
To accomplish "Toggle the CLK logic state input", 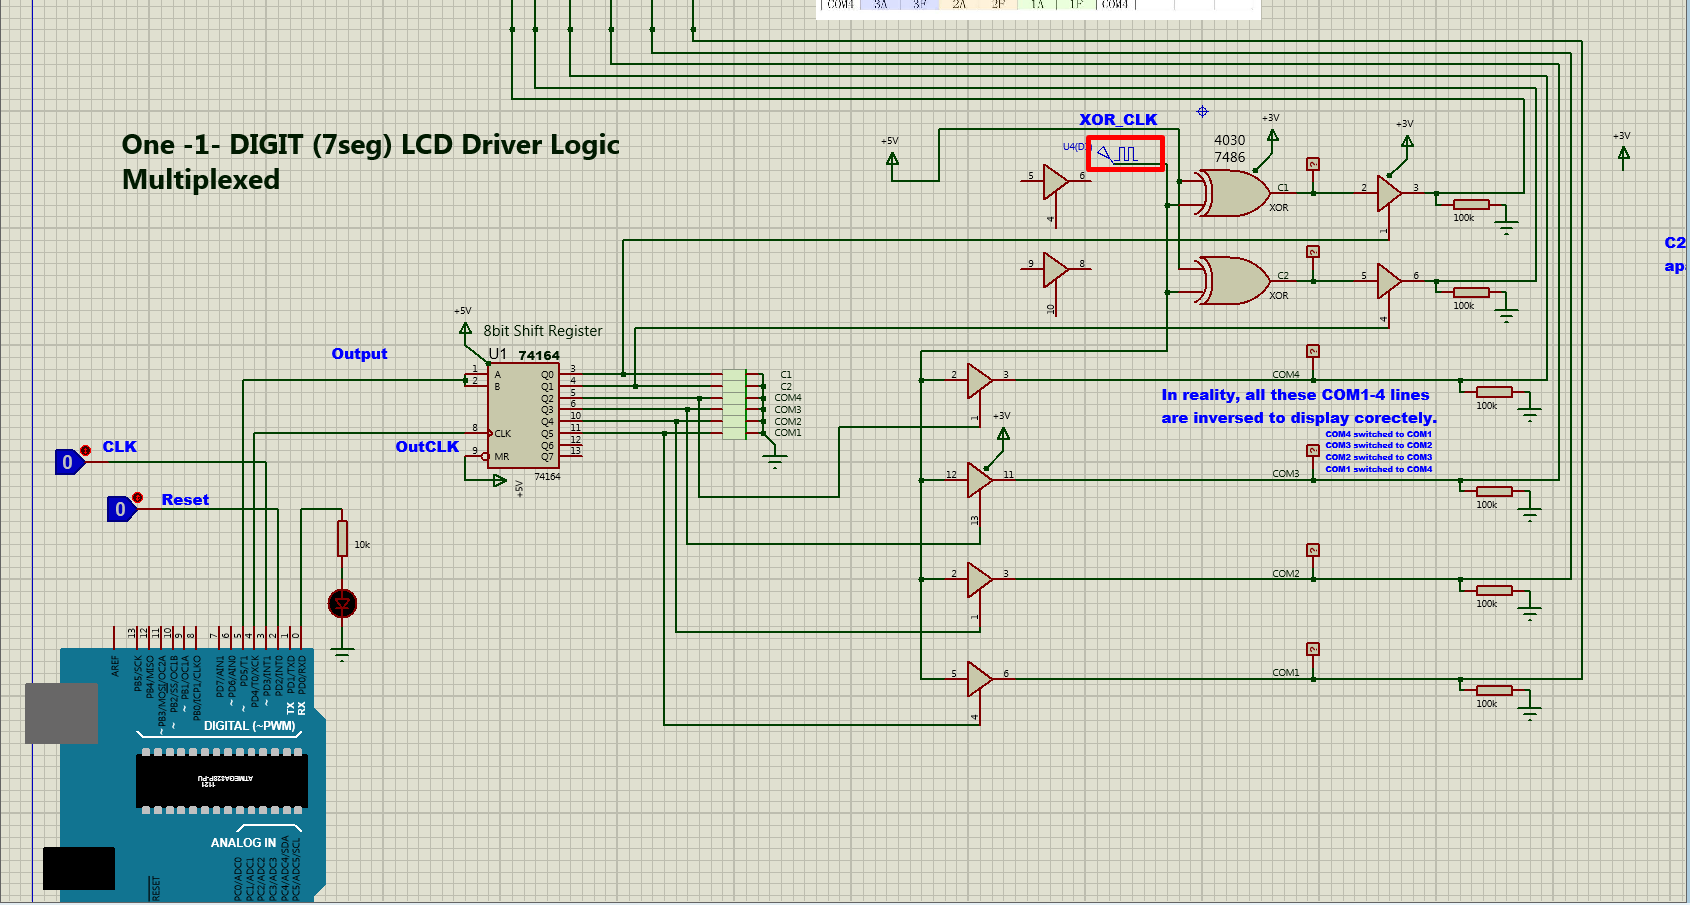I will pyautogui.click(x=69, y=462).
